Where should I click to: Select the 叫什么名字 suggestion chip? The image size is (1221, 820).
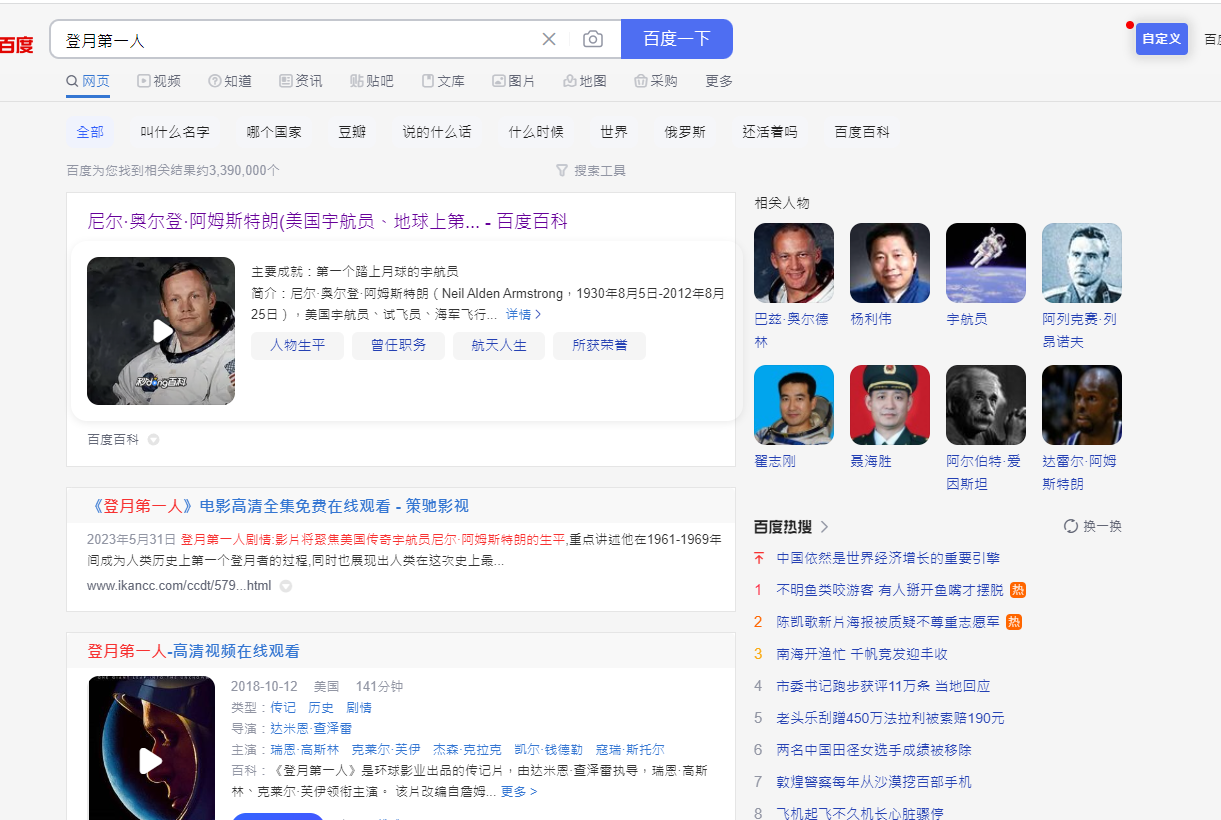click(175, 132)
